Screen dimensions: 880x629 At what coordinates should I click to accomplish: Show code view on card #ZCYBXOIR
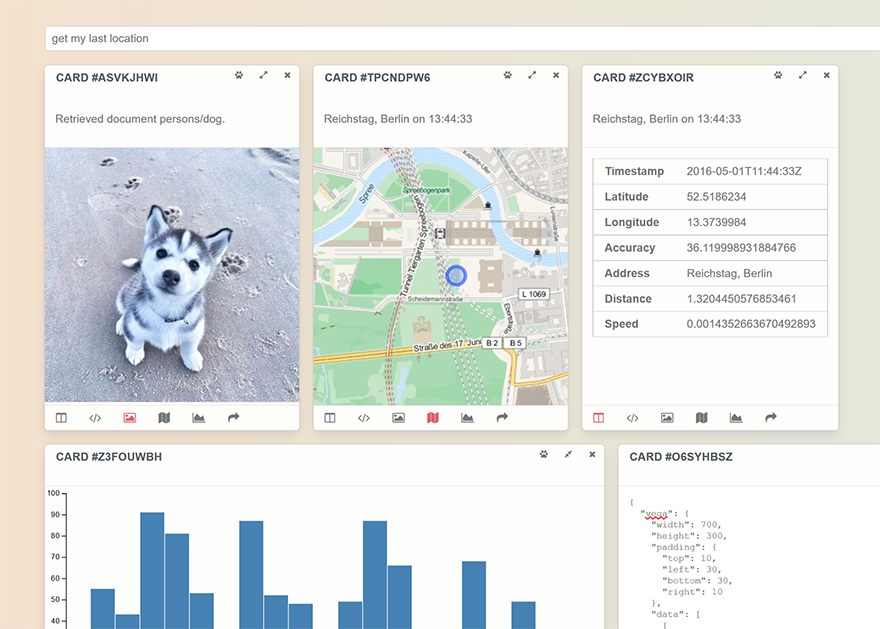(632, 417)
